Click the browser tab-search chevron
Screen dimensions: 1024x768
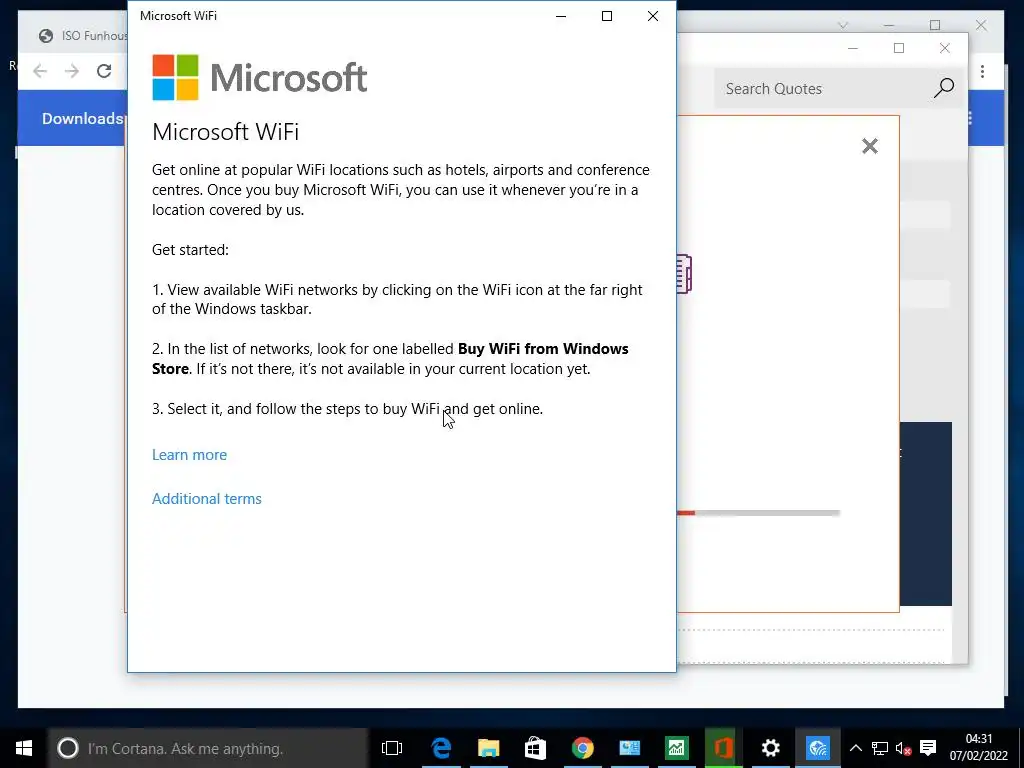coord(843,25)
